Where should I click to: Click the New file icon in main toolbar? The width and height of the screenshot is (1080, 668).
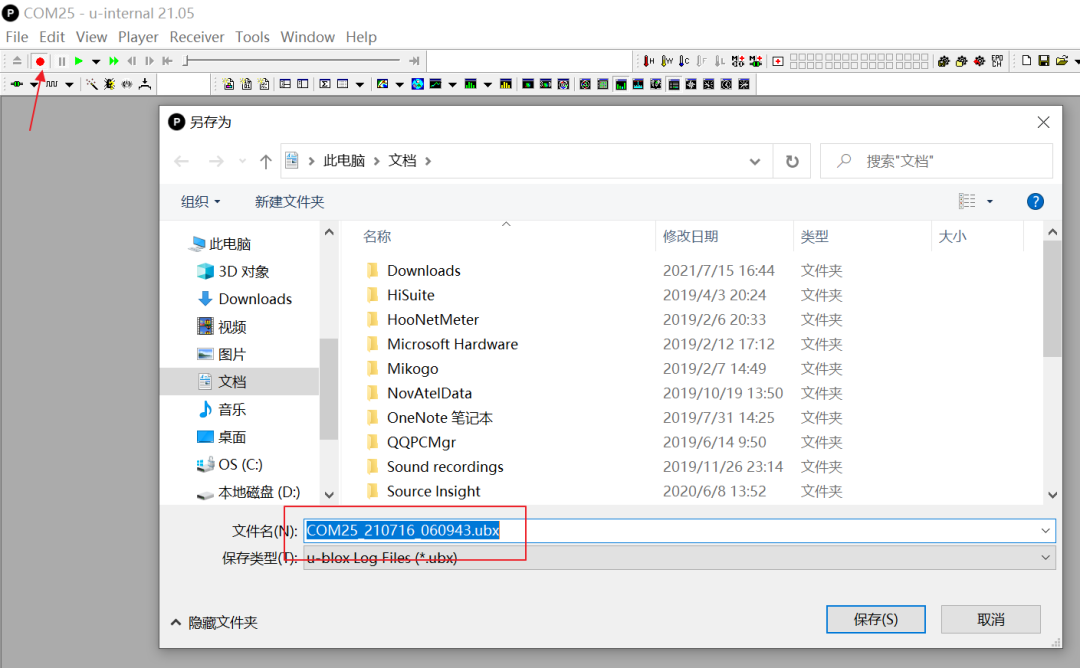pos(1026,61)
